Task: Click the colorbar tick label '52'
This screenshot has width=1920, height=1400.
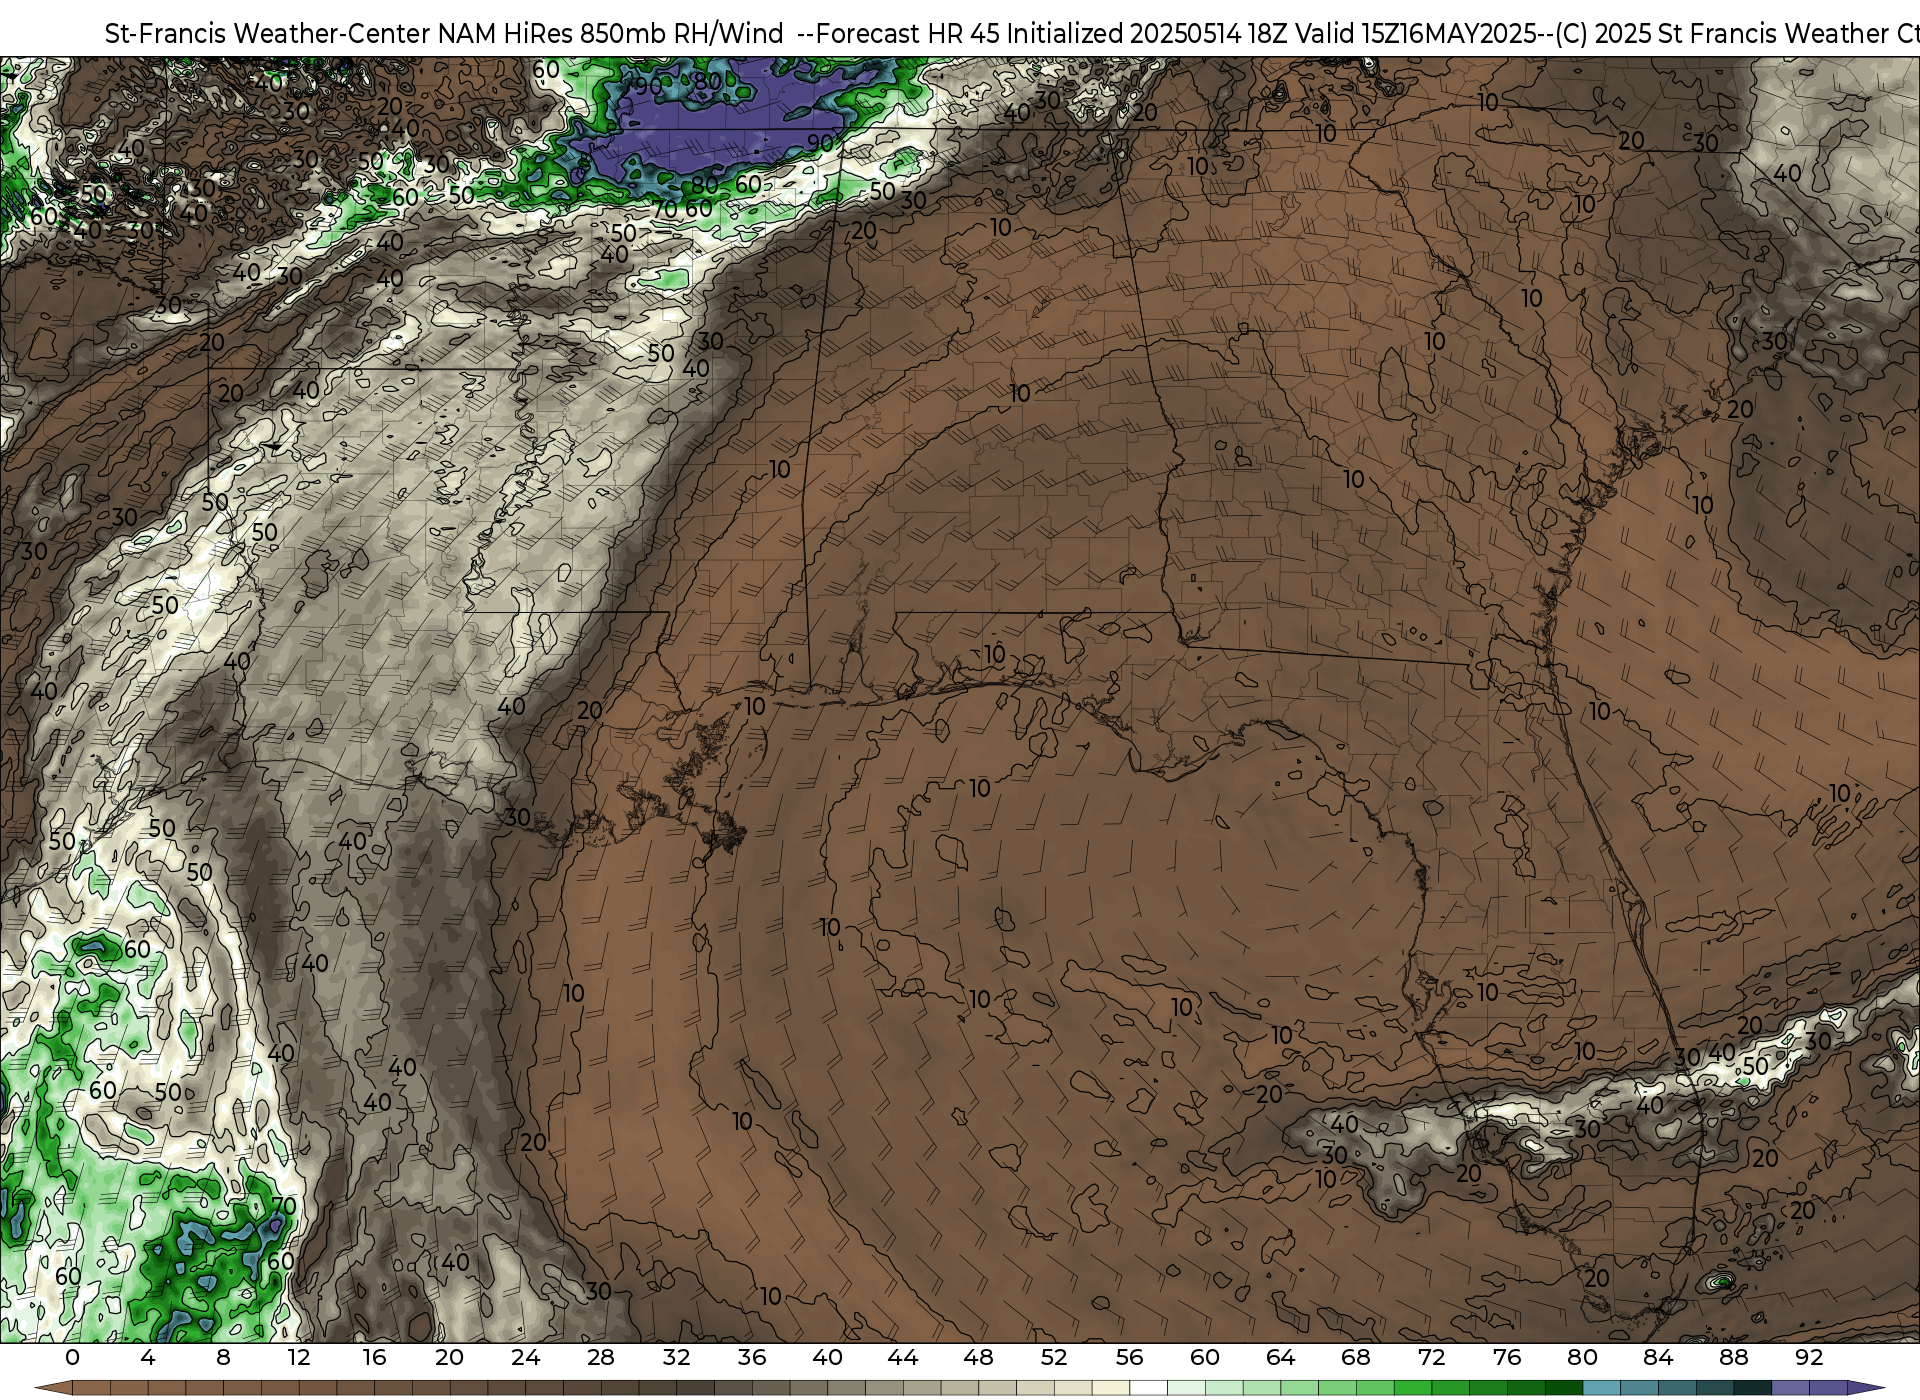Action: click(x=1054, y=1357)
